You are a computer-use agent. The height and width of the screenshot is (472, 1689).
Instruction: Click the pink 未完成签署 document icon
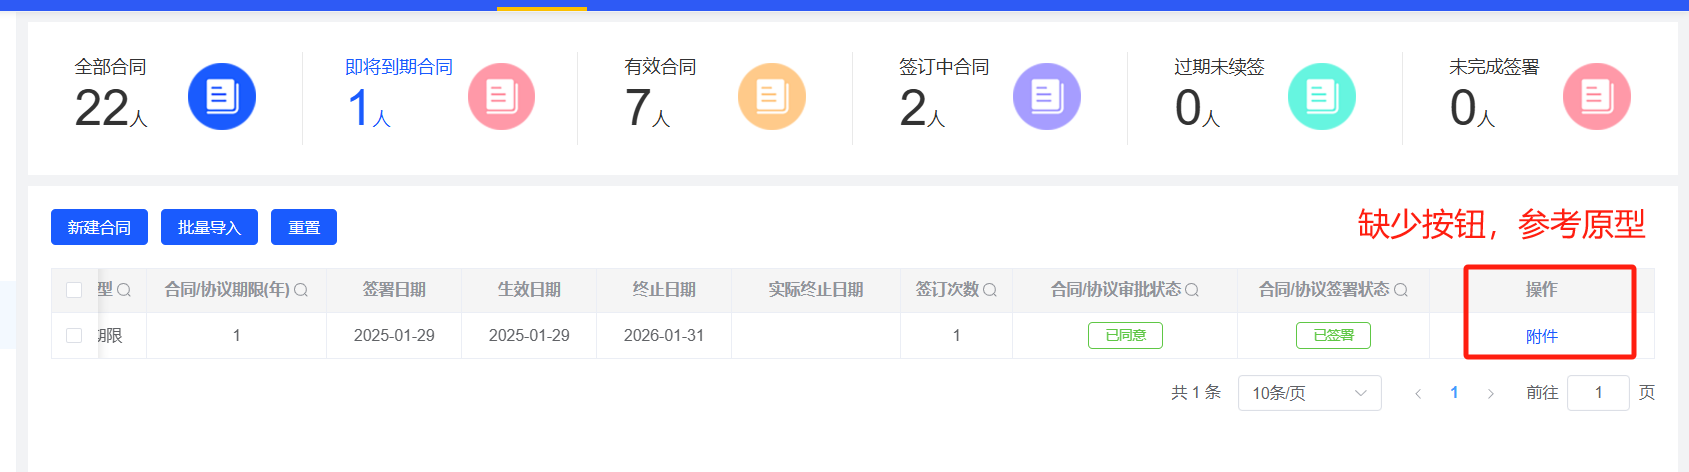click(x=1596, y=97)
